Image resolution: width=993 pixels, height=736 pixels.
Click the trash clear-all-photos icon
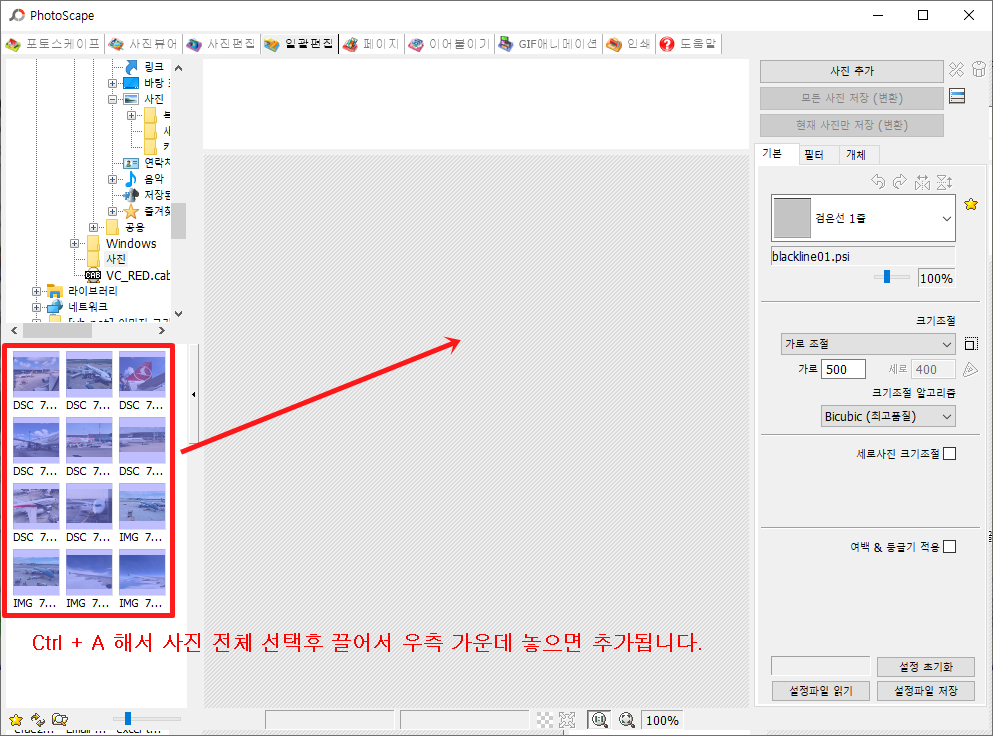tap(979, 69)
